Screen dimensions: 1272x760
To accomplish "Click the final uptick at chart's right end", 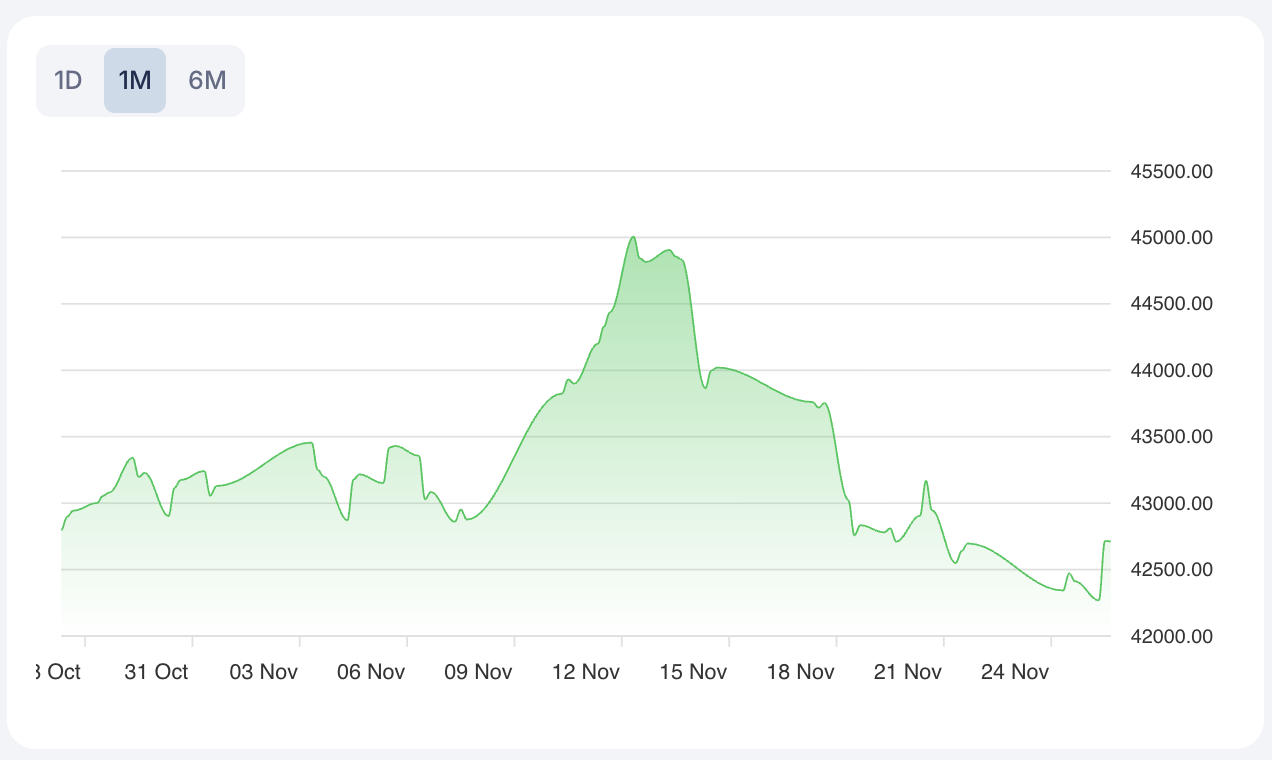I will pyautogui.click(x=1107, y=542).
